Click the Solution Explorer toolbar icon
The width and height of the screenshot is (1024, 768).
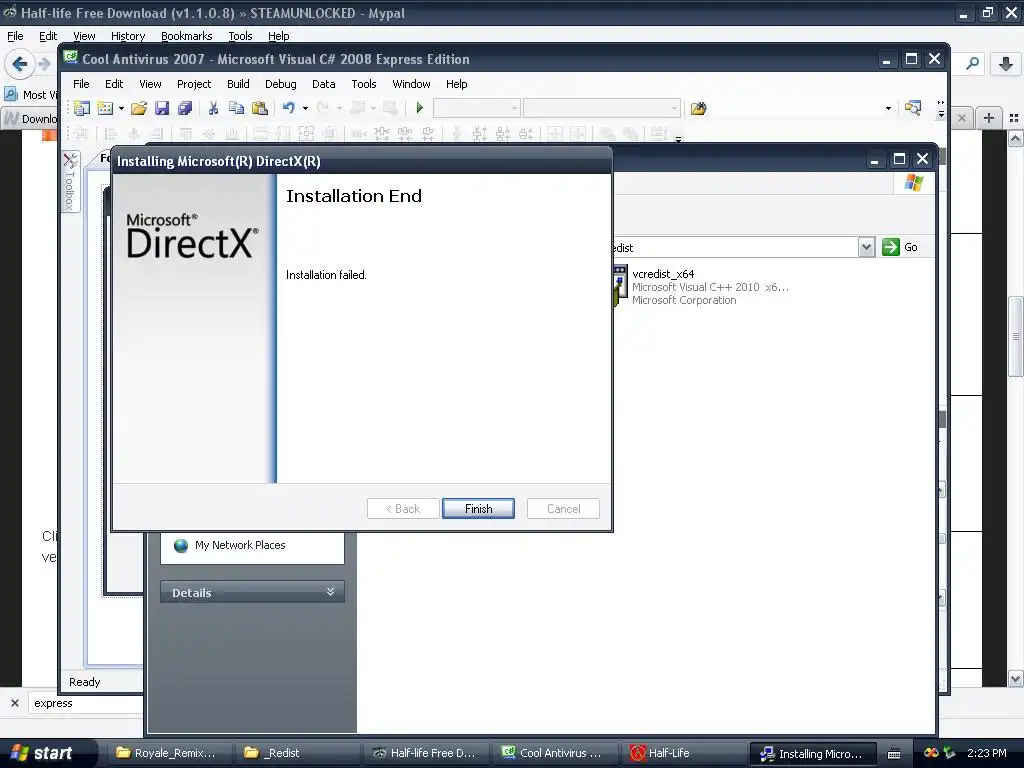pyautogui.click(x=913, y=108)
